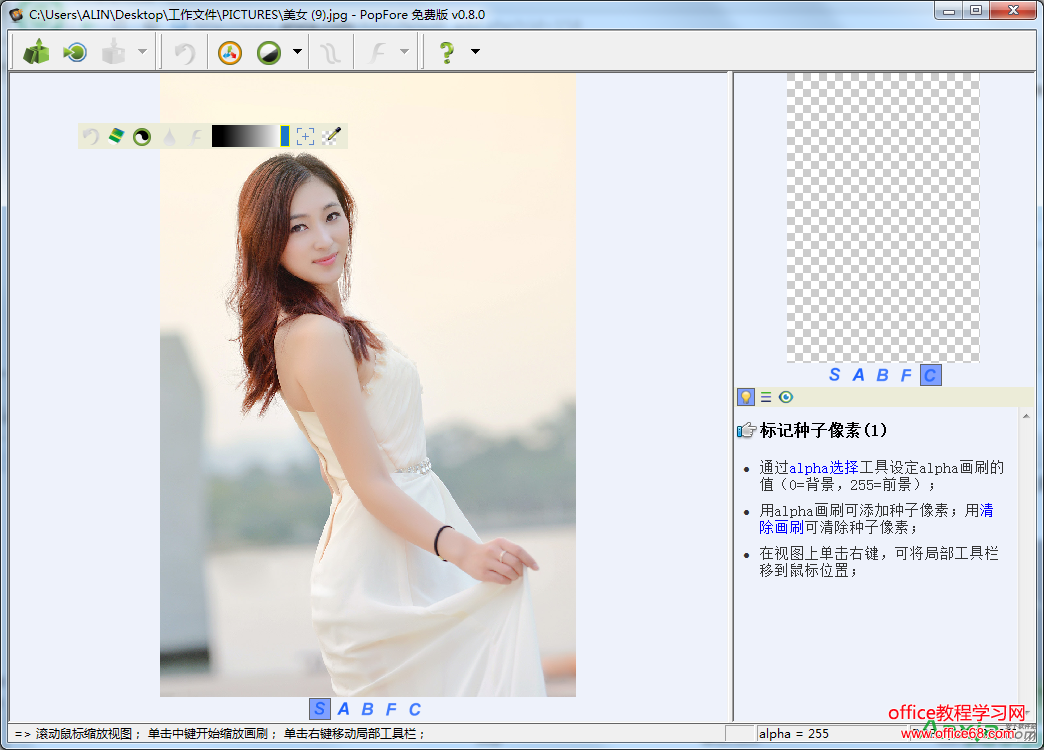Select tab S under the preview panel
The height and width of the screenshot is (750, 1044).
point(834,375)
